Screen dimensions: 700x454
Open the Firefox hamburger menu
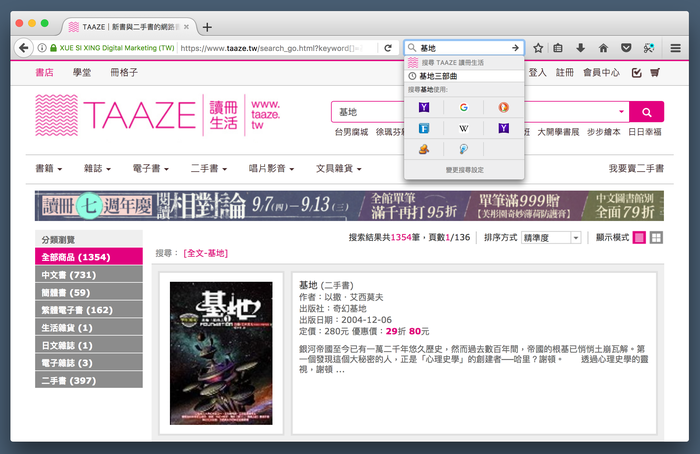(675, 48)
